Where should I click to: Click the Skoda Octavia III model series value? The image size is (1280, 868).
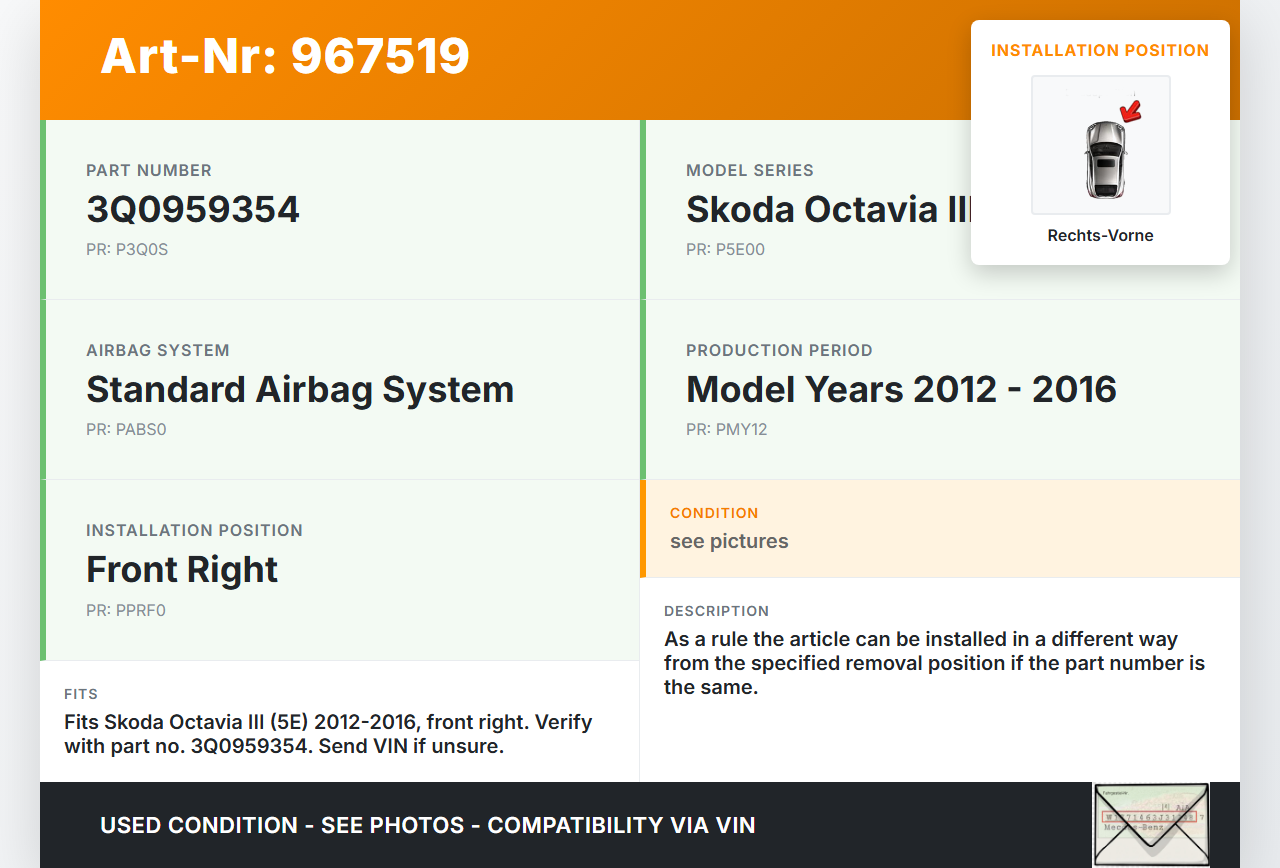click(826, 210)
